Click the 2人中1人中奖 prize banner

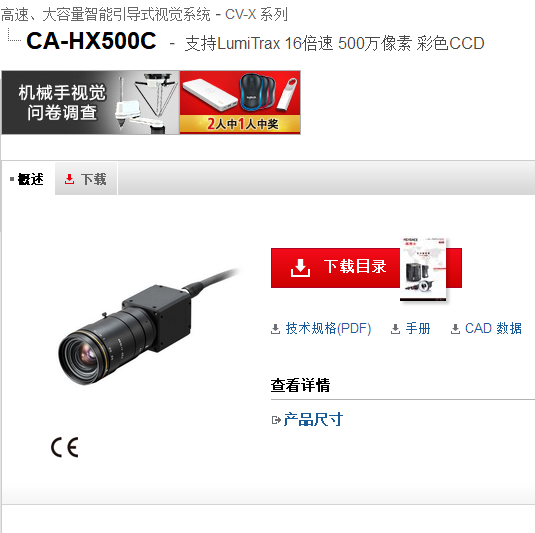(x=240, y=102)
